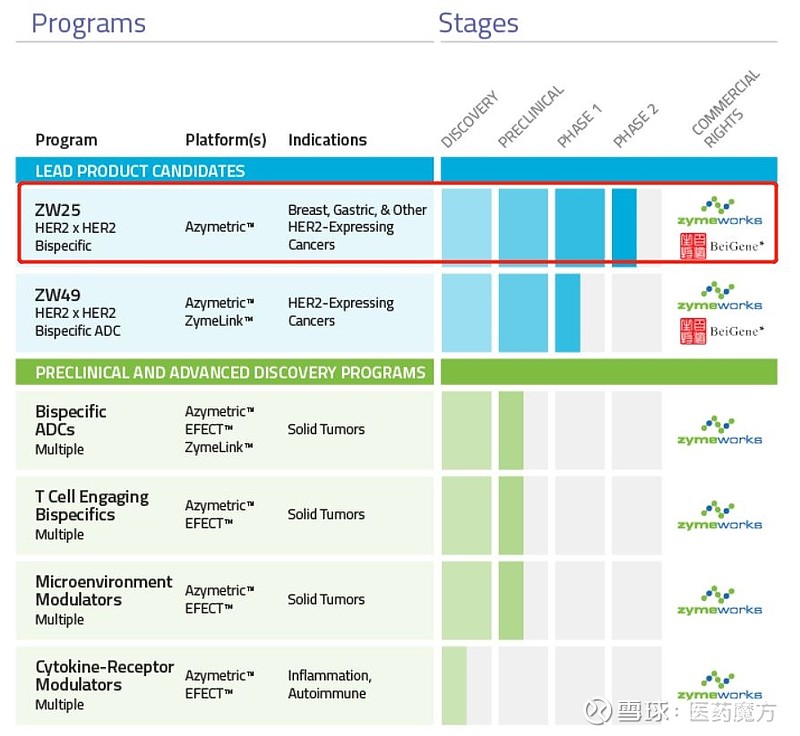
Task: Click Zymeworks logo for Microenvironment Modulators
Action: [x=719, y=600]
